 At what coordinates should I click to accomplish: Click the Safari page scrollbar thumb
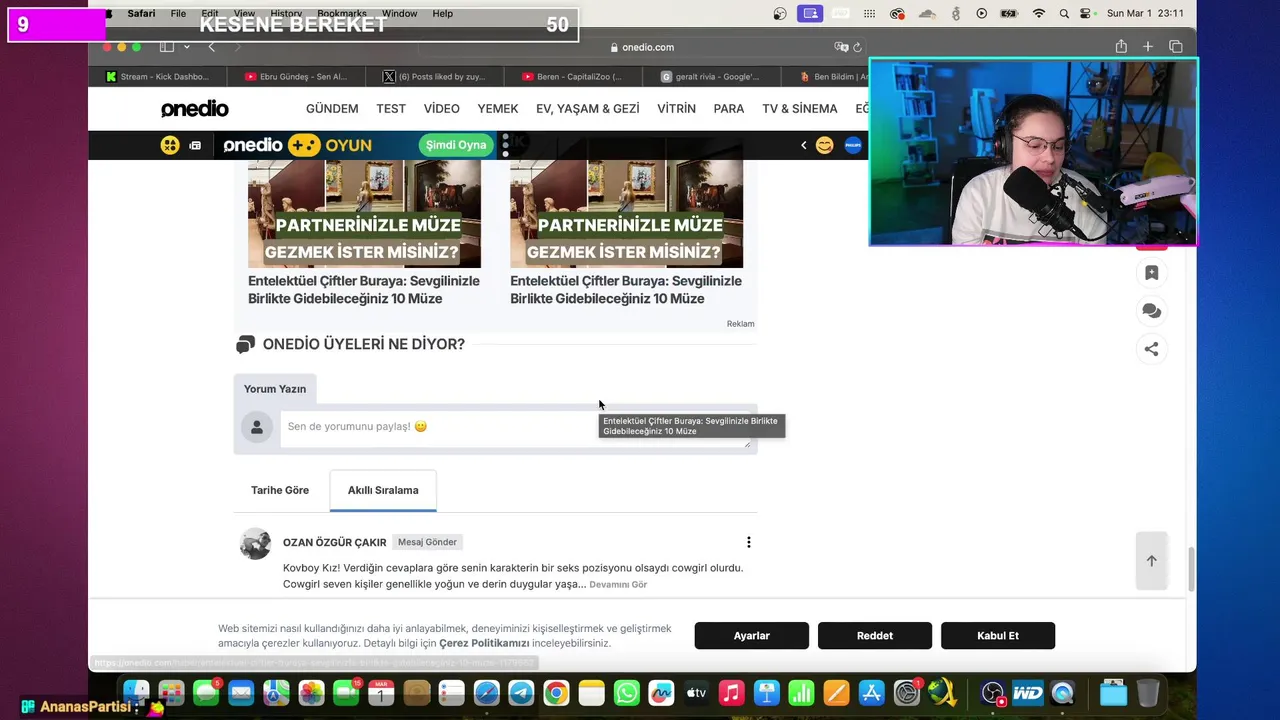[x=1190, y=569]
